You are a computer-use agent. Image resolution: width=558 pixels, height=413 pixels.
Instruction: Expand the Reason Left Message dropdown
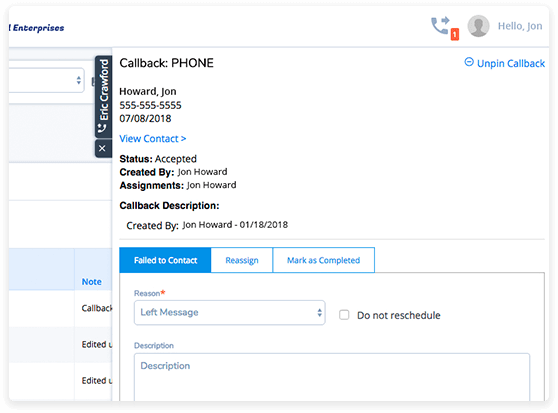tap(230, 313)
